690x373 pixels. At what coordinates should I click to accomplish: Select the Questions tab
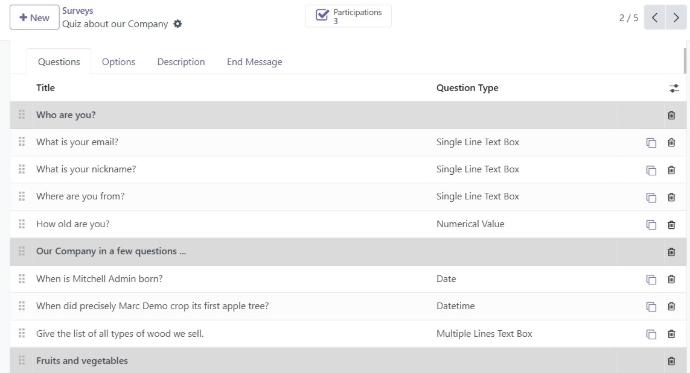click(x=59, y=62)
